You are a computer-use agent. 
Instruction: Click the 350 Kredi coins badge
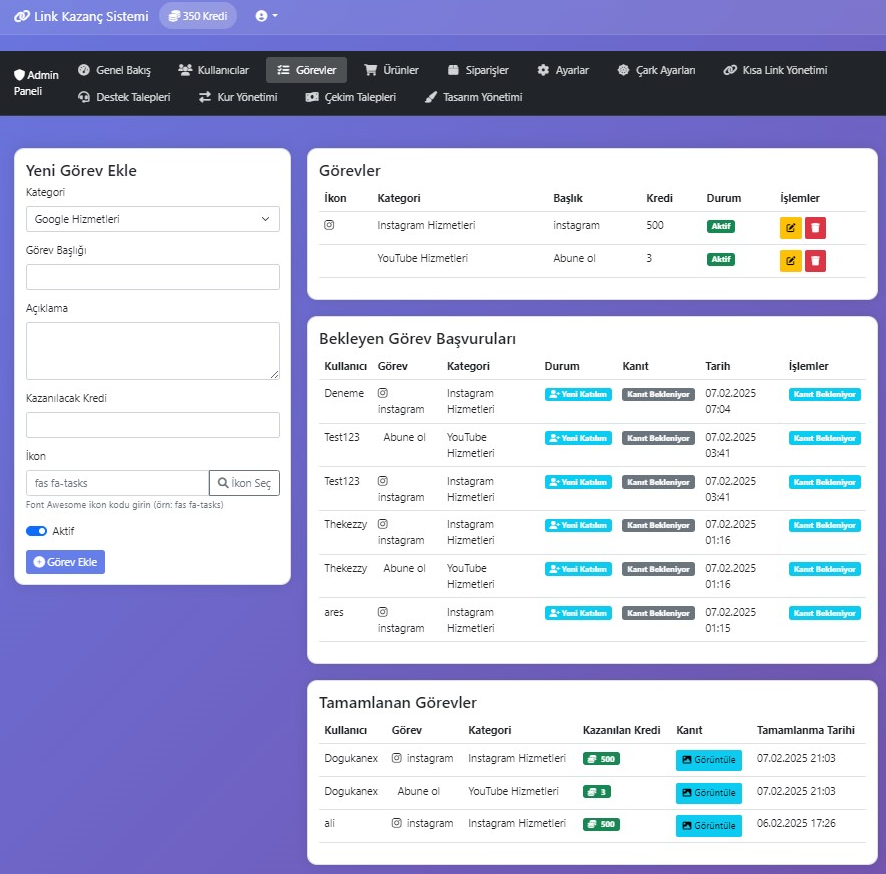pos(198,16)
